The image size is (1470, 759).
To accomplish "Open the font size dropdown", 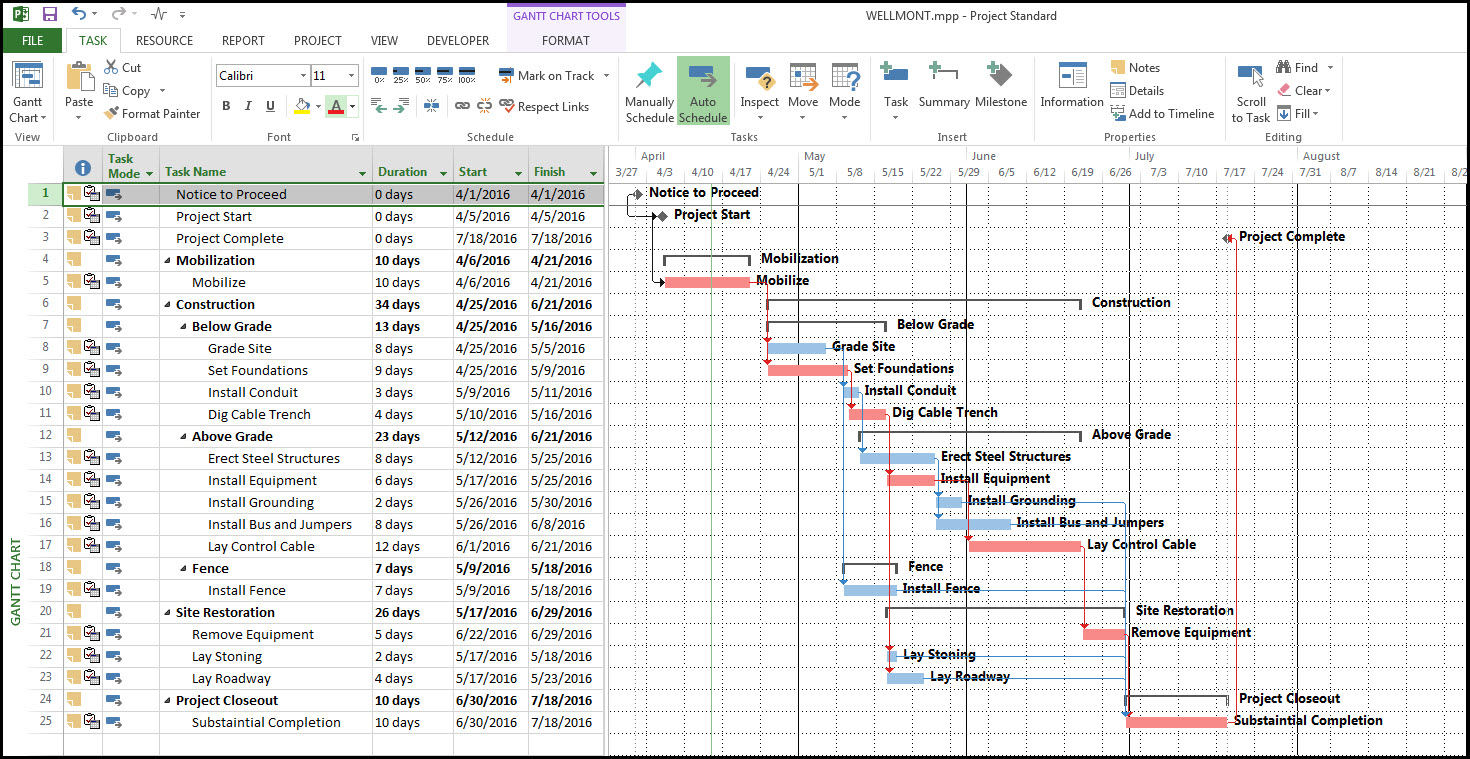I will click(x=351, y=75).
